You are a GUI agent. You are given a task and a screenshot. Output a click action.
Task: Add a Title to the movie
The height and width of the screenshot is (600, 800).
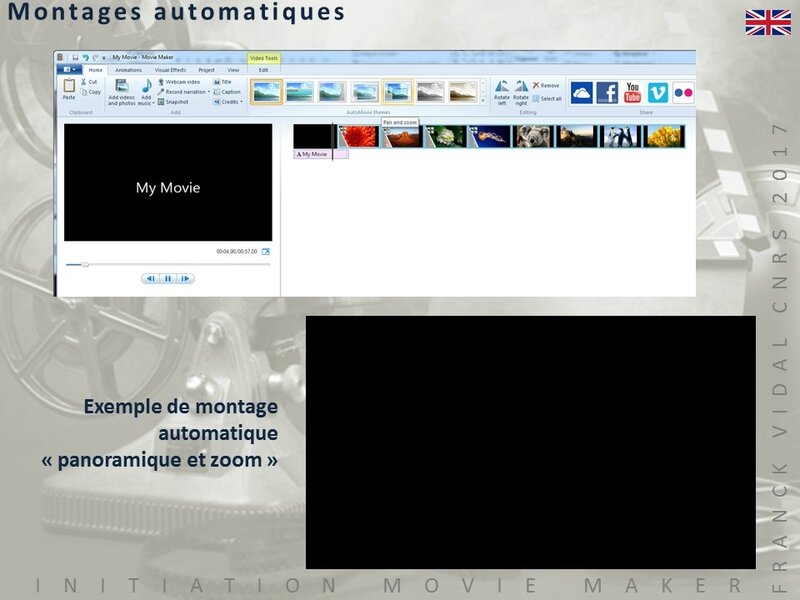[x=222, y=82]
